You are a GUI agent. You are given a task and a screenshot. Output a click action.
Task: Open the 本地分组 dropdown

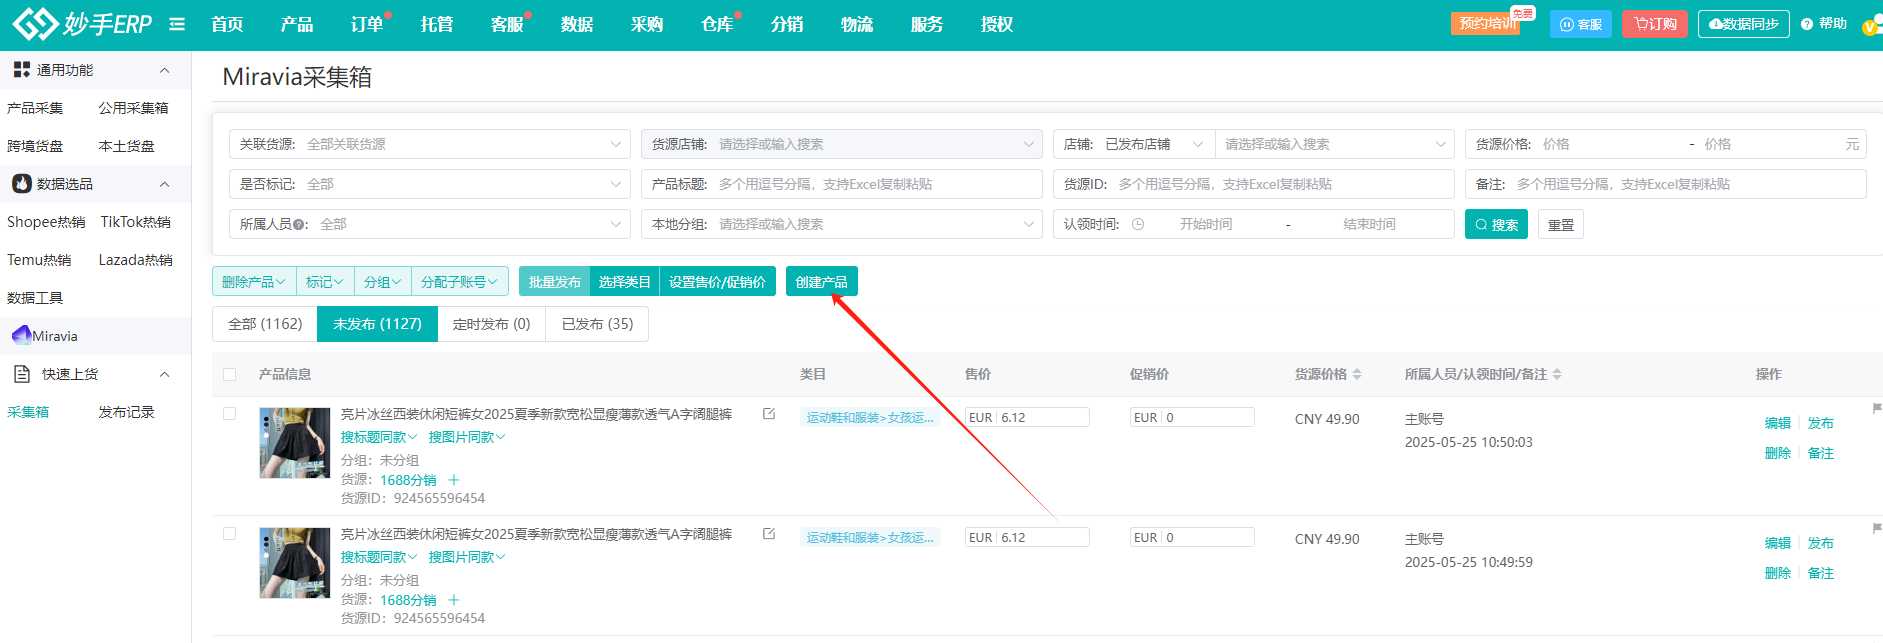click(x=842, y=224)
